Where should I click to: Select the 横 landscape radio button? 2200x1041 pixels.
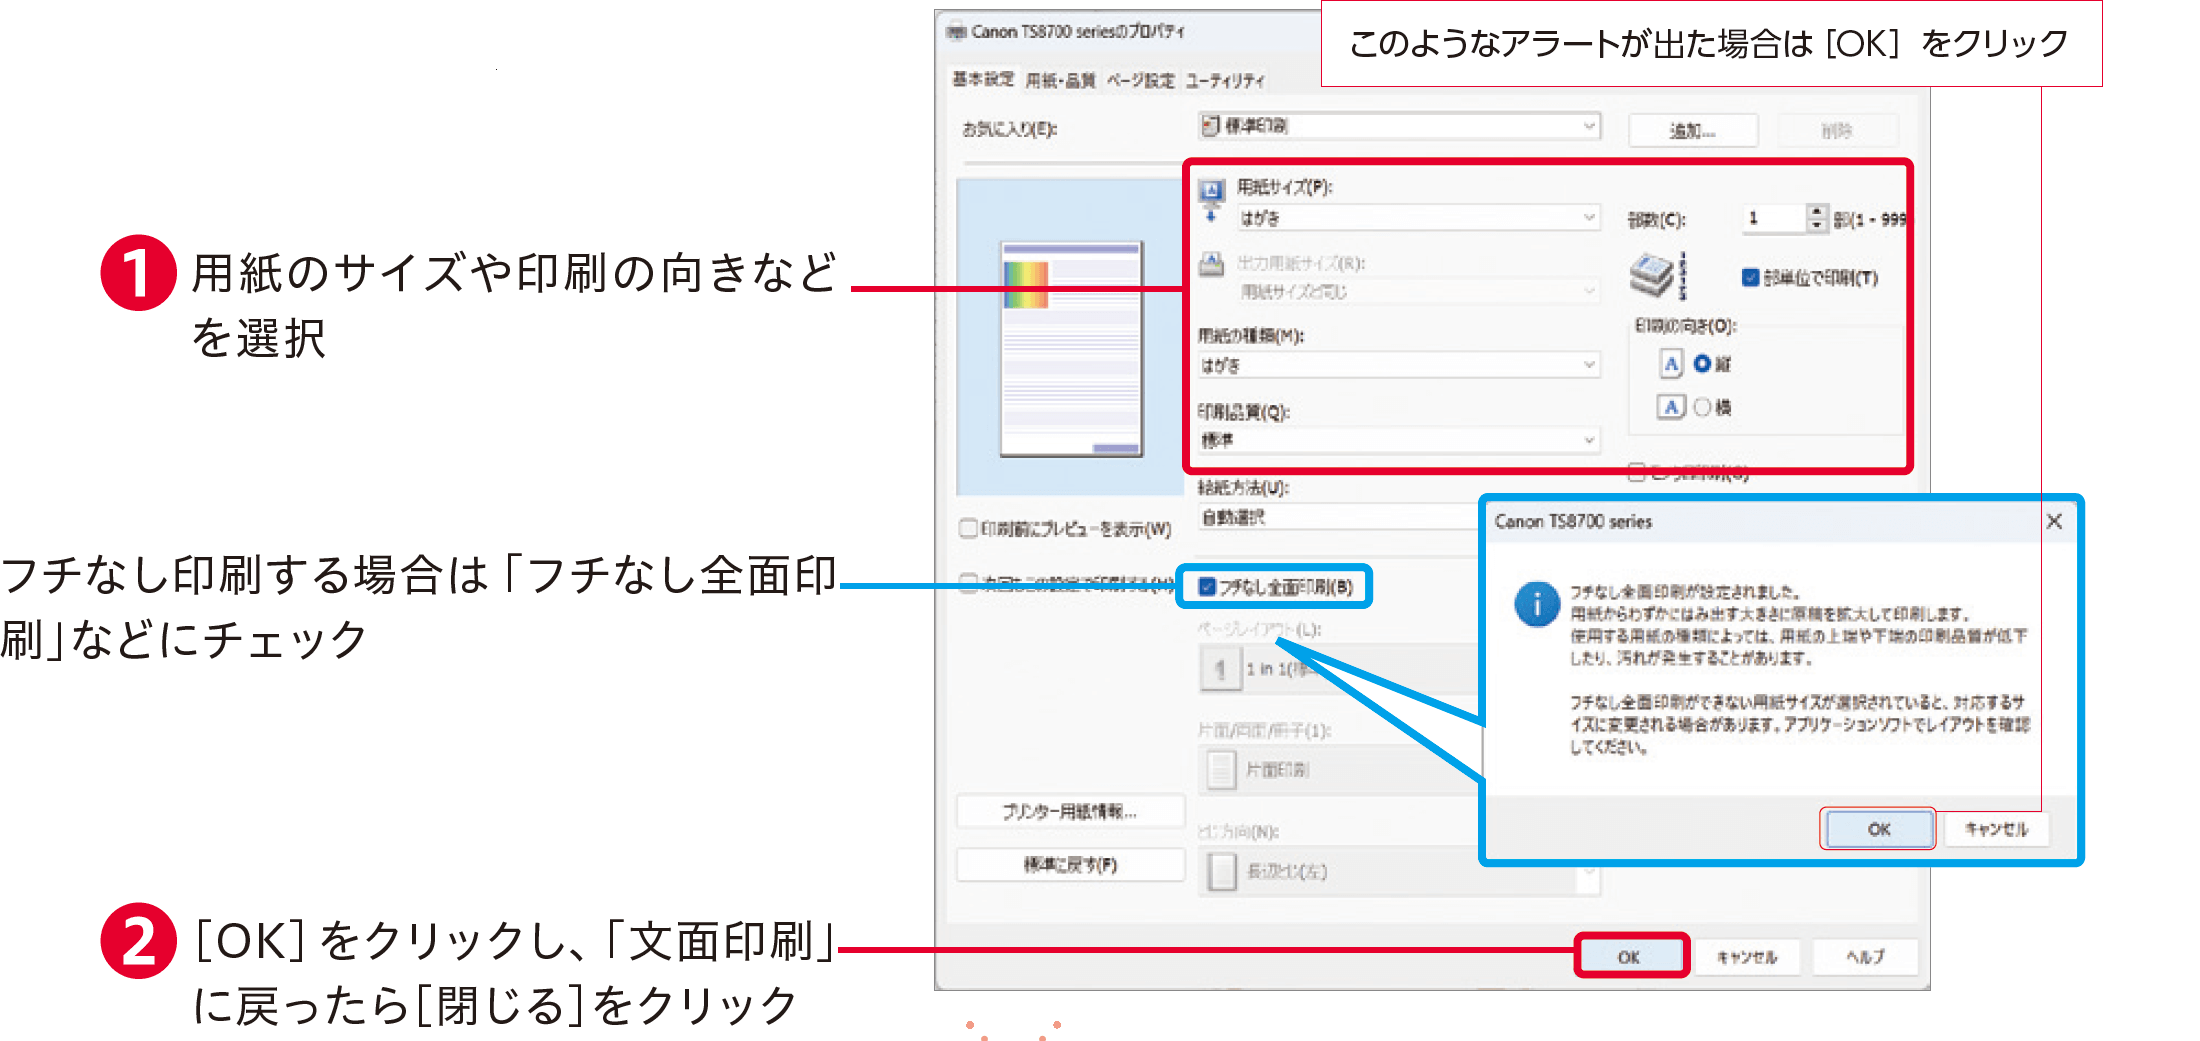(x=1702, y=407)
